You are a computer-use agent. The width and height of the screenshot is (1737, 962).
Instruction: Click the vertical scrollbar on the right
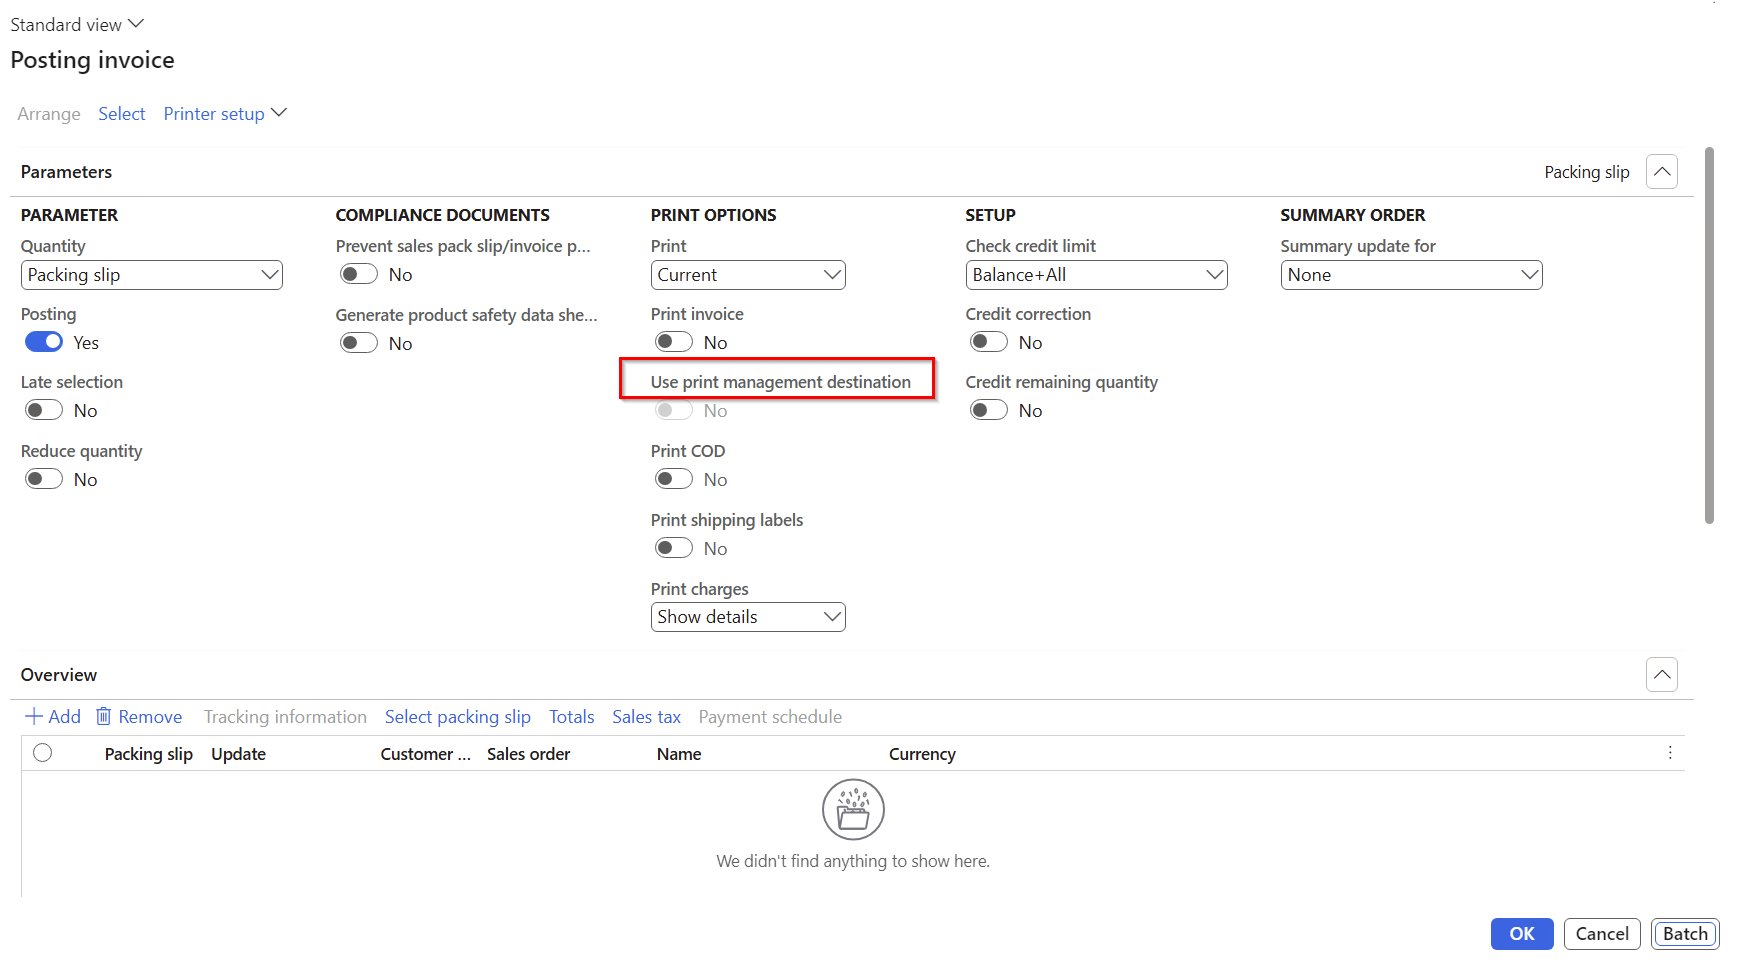(x=1709, y=336)
